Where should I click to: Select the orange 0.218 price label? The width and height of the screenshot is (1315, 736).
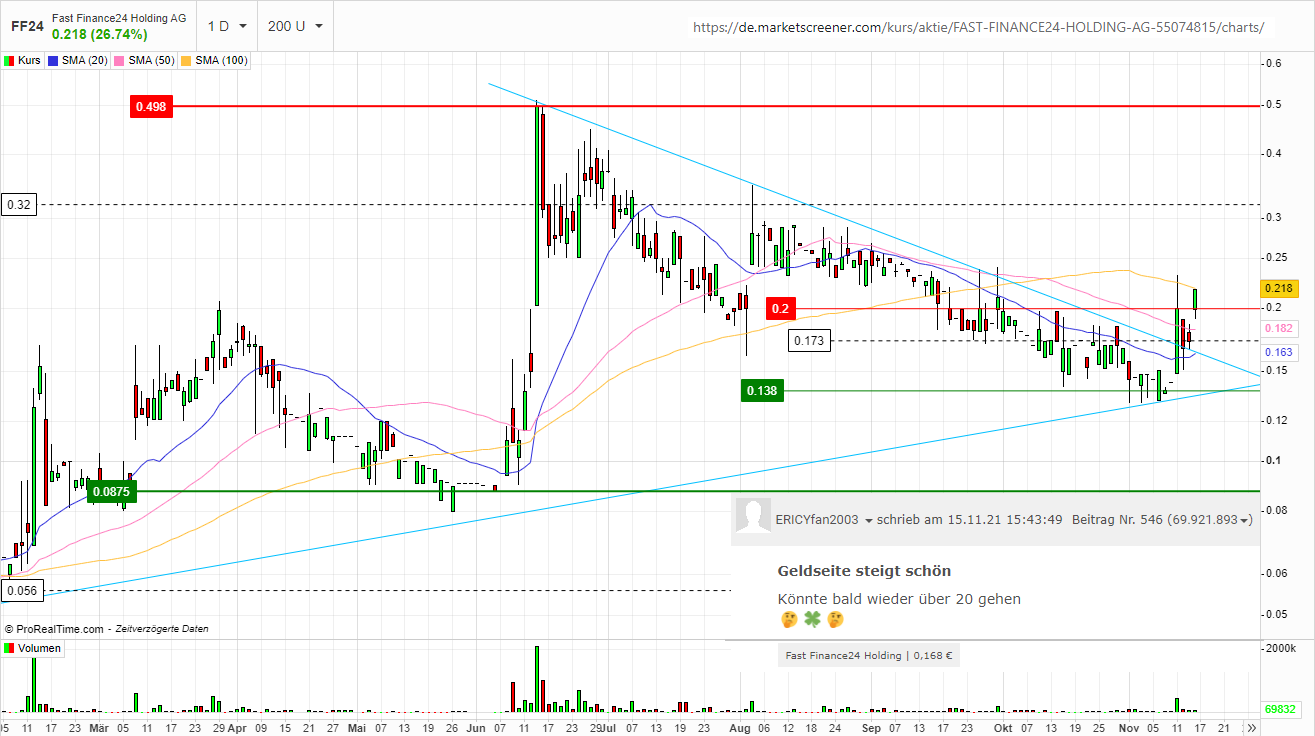click(1281, 288)
